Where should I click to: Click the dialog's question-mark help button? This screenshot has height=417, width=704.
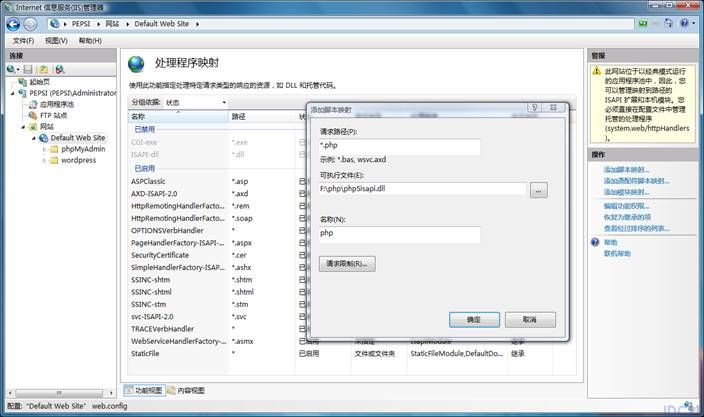coord(534,108)
